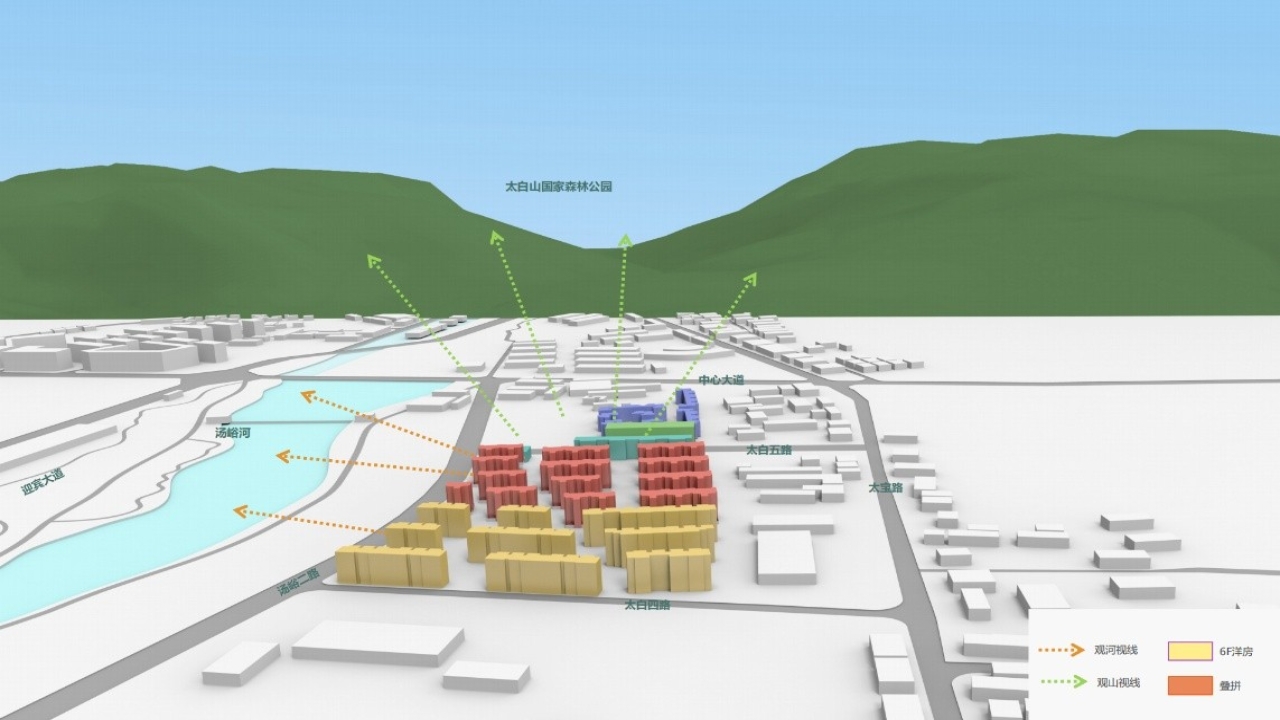Select the long green building block
The height and width of the screenshot is (720, 1280).
(x=650, y=429)
